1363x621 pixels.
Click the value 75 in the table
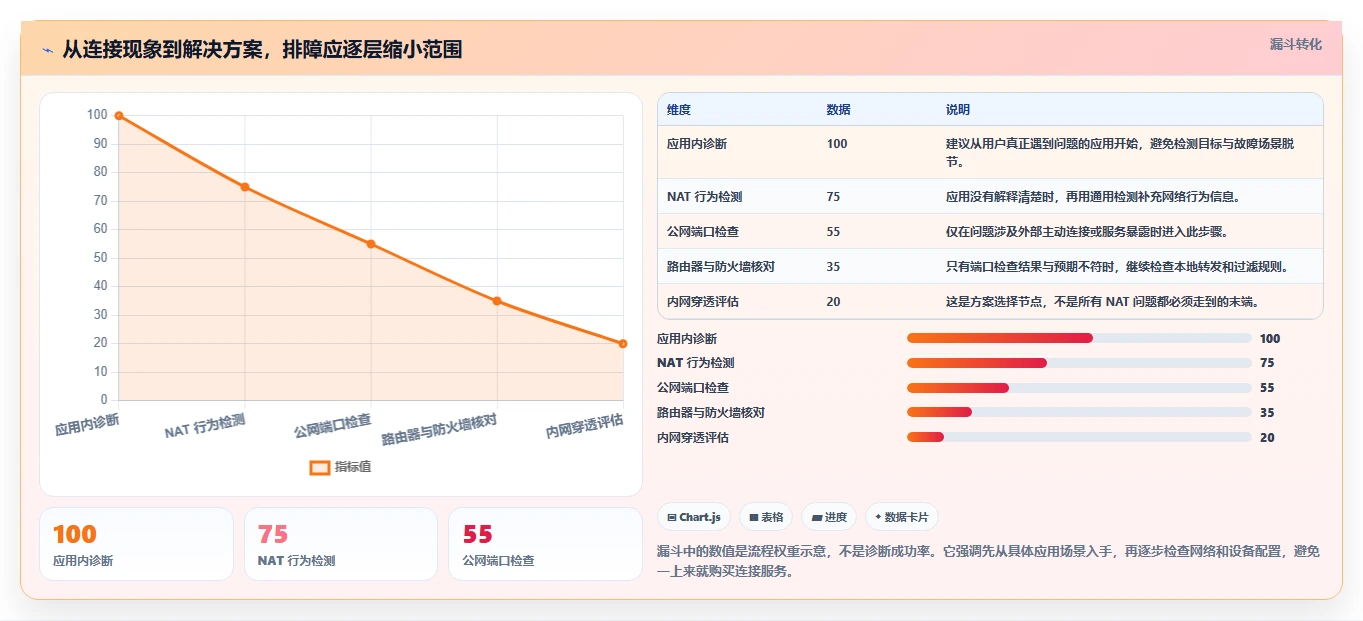[834, 197]
